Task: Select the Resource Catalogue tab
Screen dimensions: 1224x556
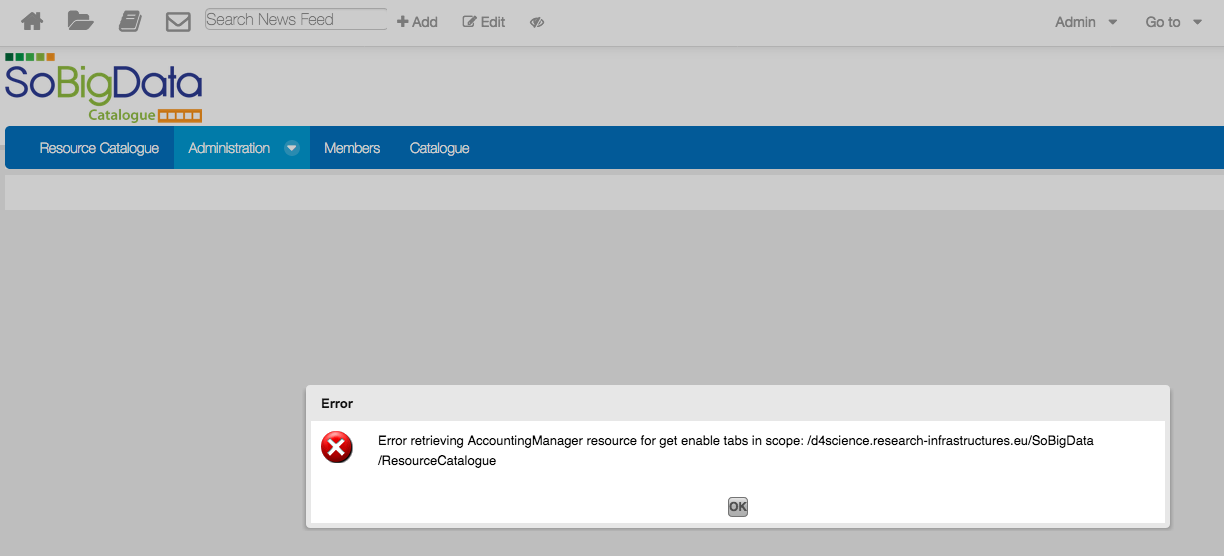Action: 99,148
